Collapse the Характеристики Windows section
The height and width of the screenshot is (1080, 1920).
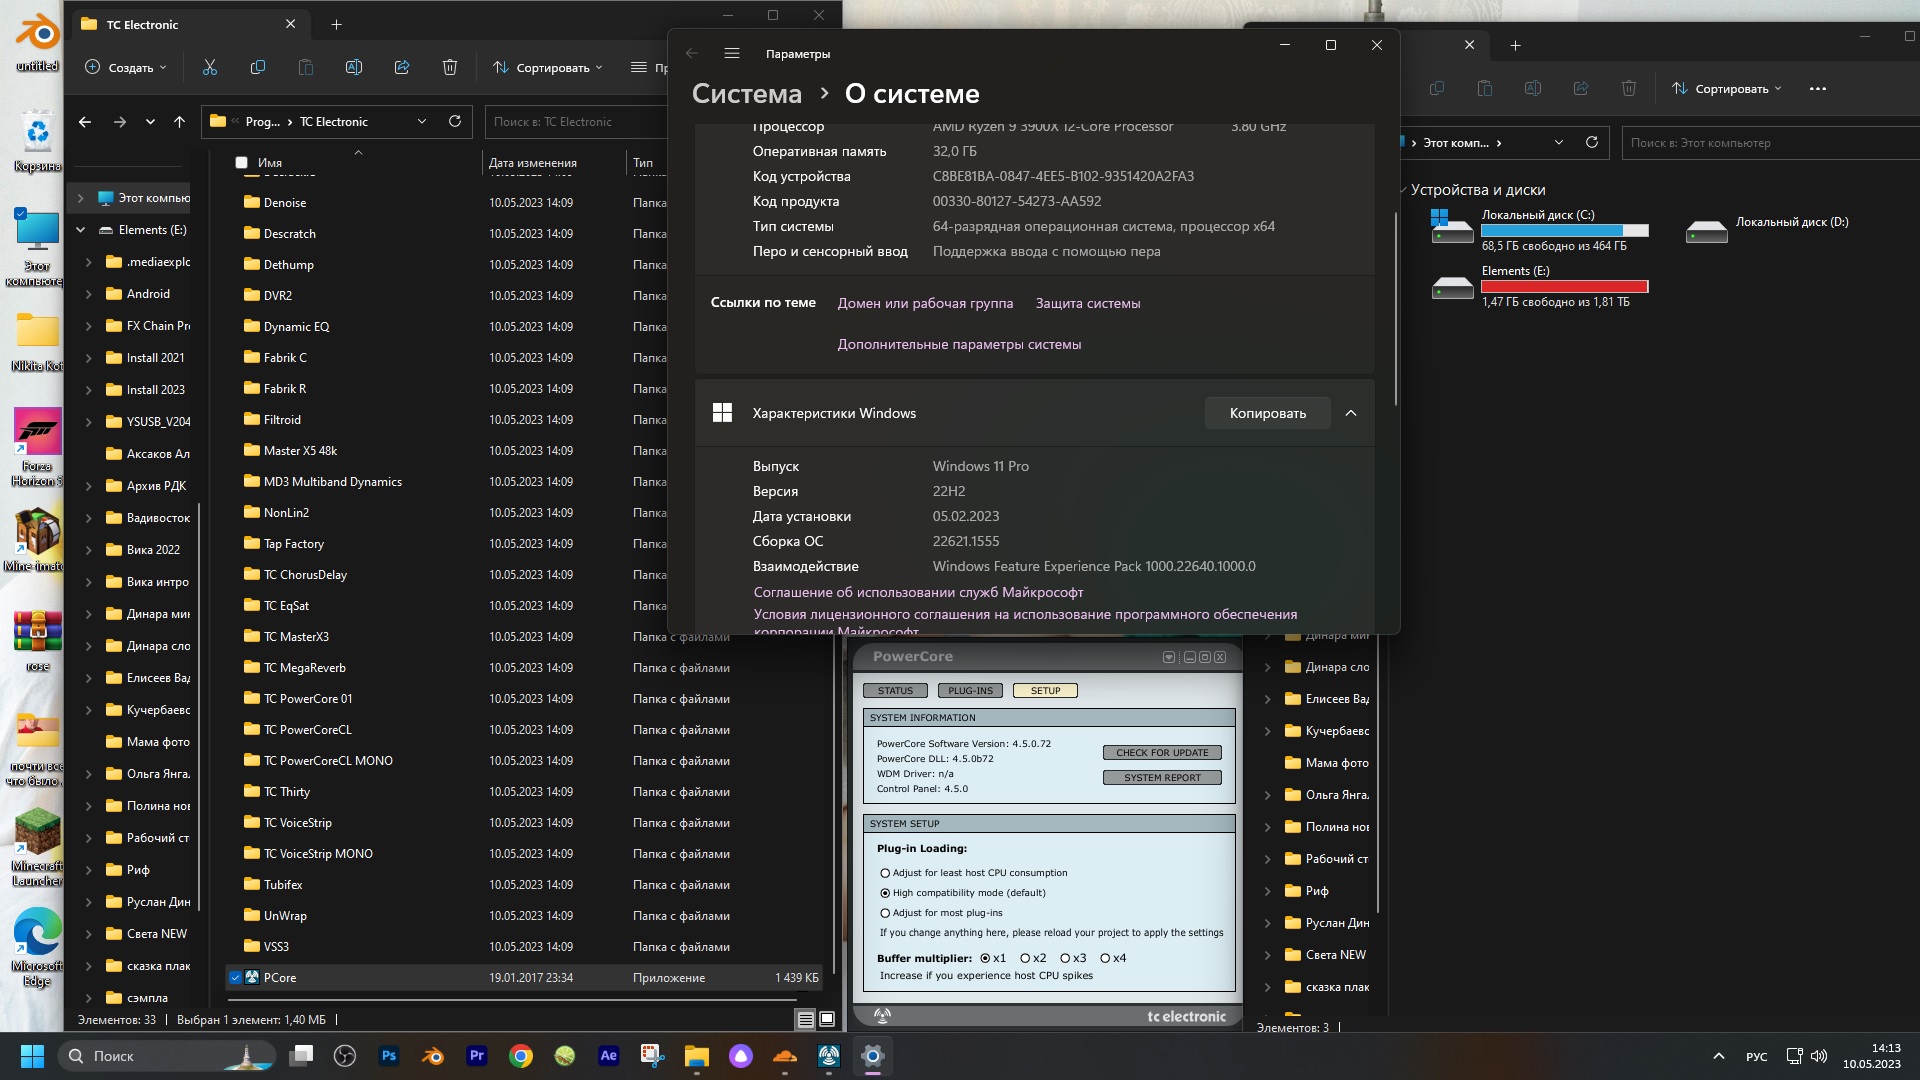(x=1351, y=413)
